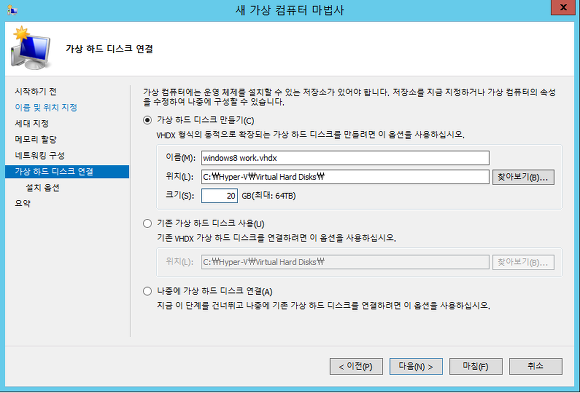Go to 설치 옵션 step
The image size is (580, 393).
(42, 188)
